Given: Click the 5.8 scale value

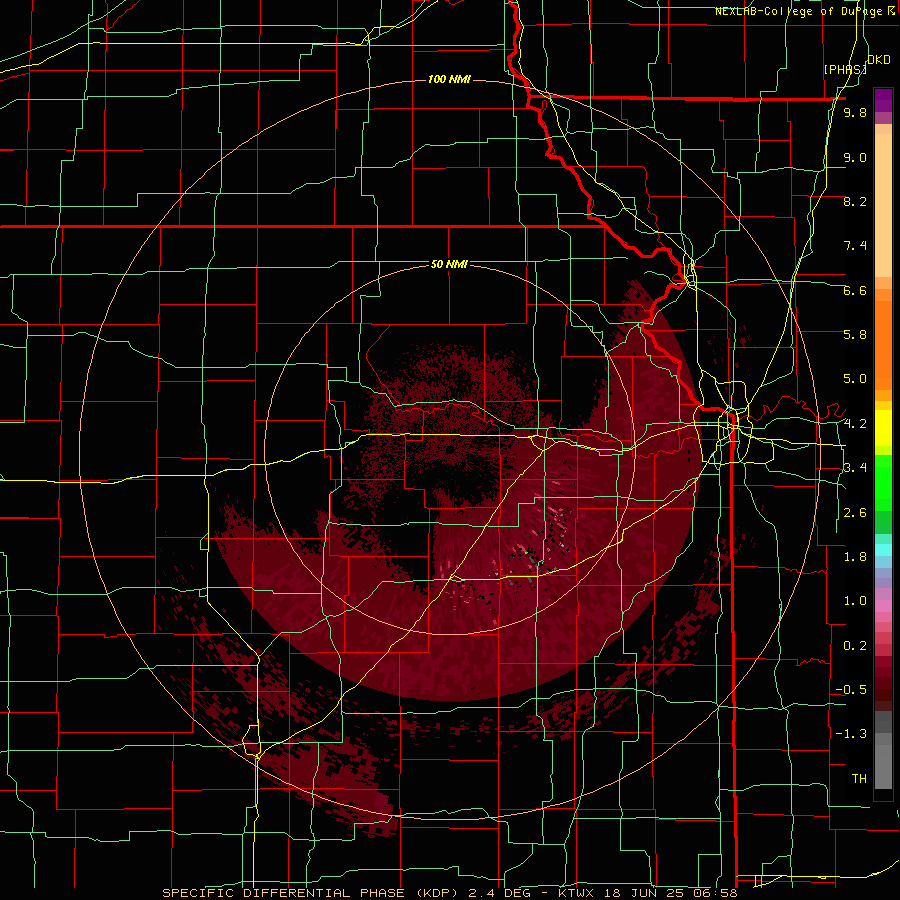Looking at the screenshot, I should point(855,335).
